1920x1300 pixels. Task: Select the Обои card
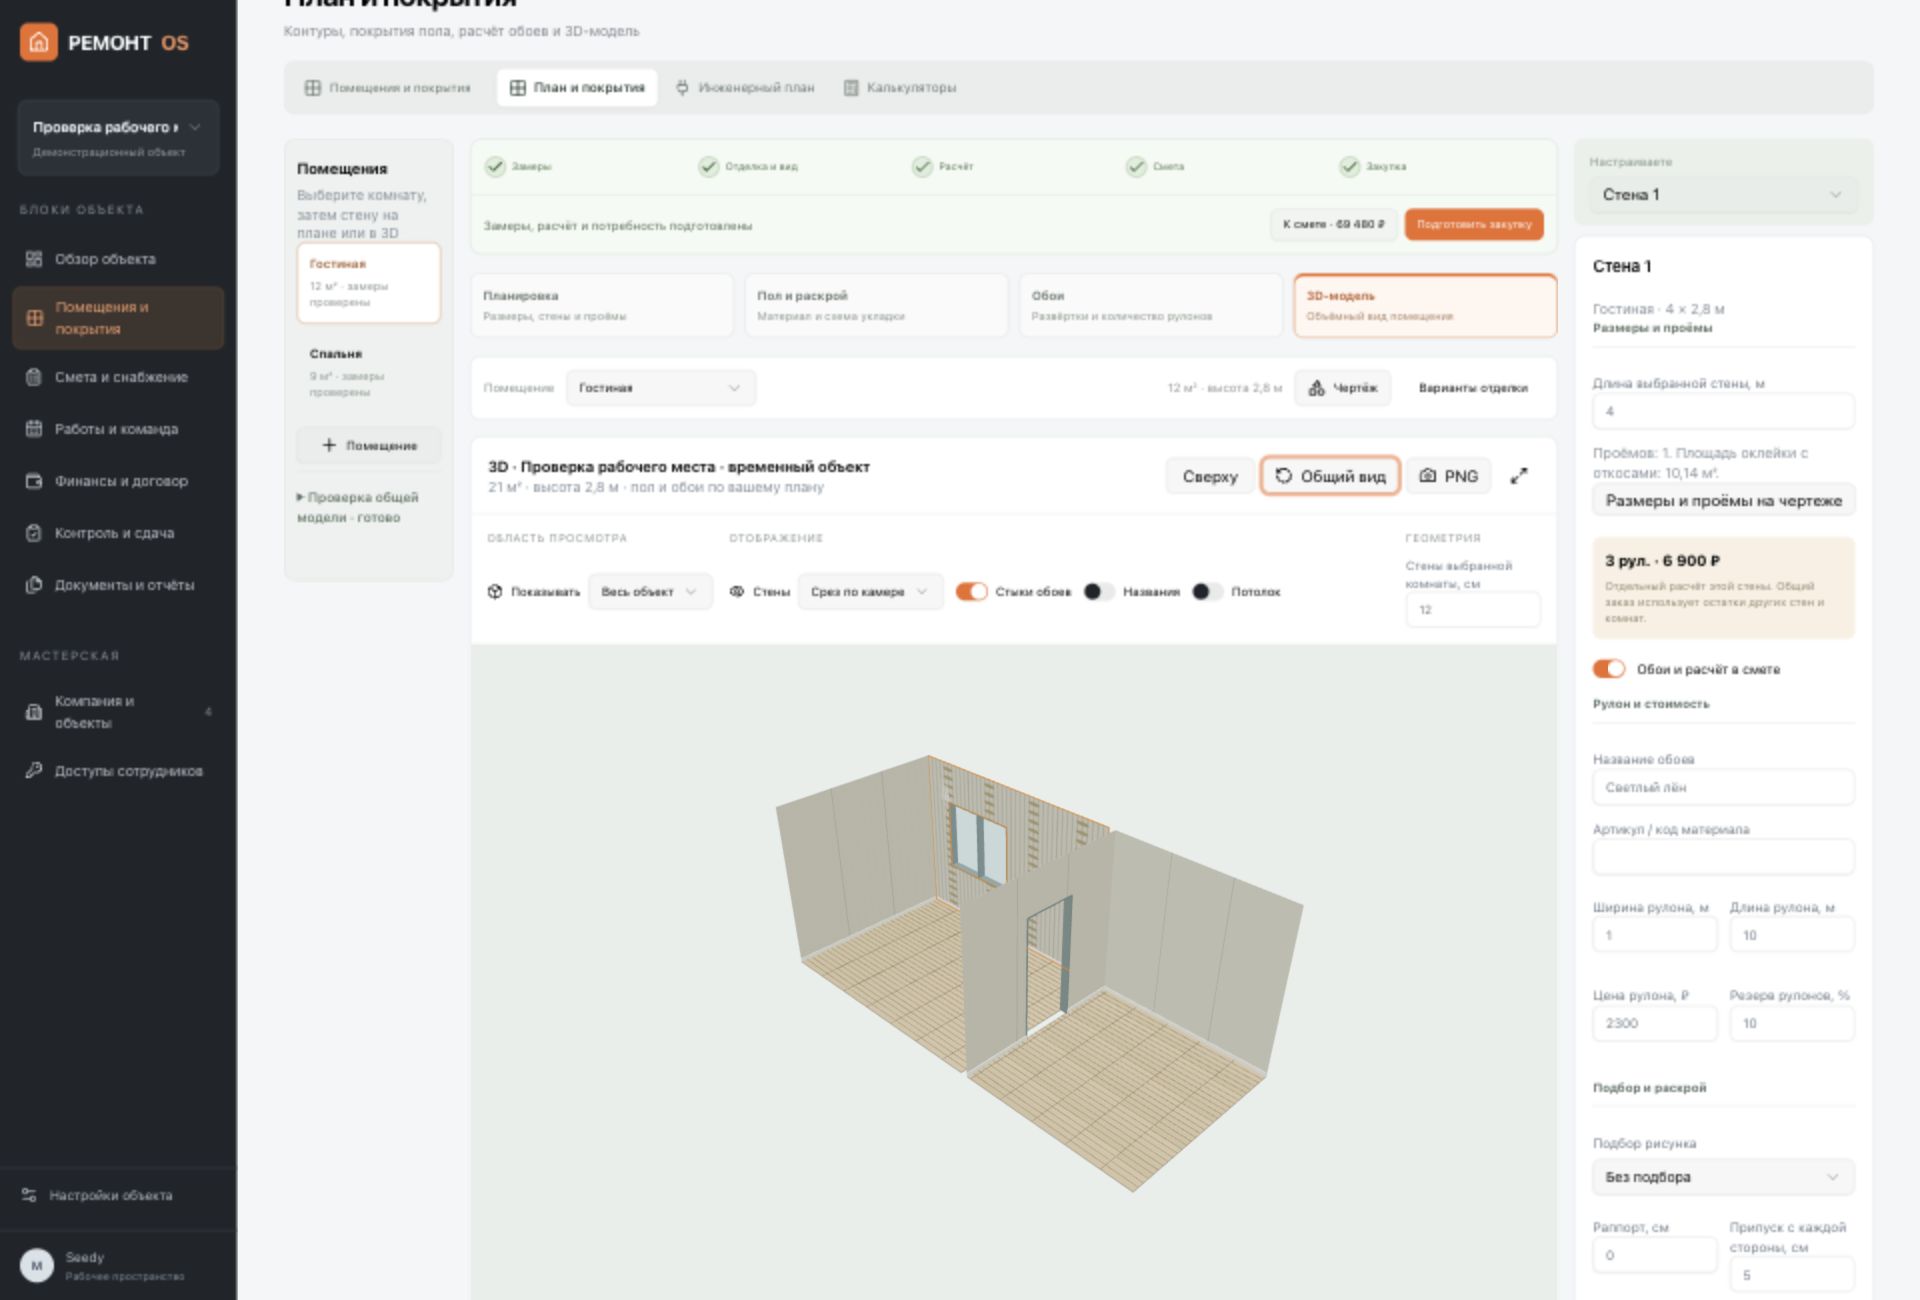tap(1150, 305)
